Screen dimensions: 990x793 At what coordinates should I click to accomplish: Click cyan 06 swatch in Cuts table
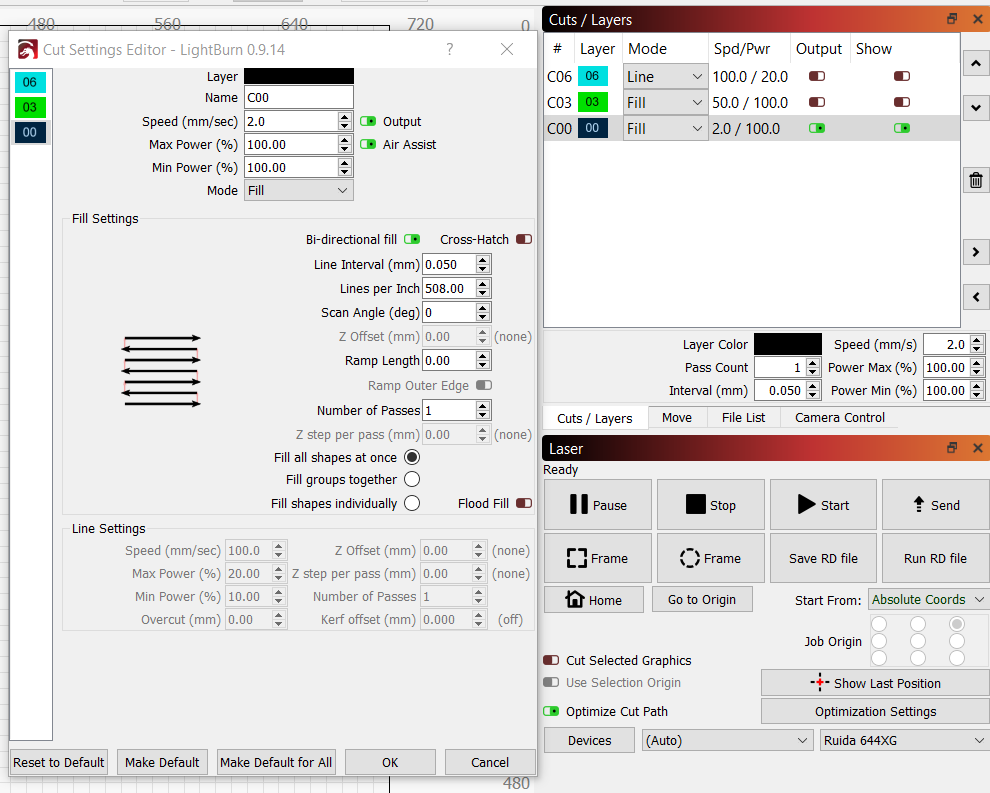(592, 76)
